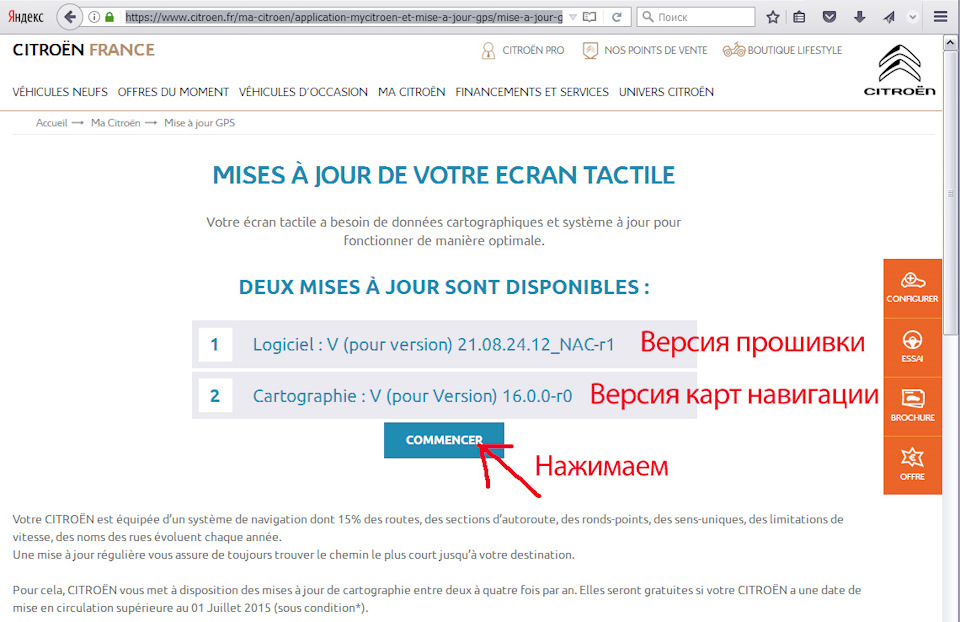The image size is (960, 622).
Task: Focus the browser URL address field
Action: coord(343,17)
